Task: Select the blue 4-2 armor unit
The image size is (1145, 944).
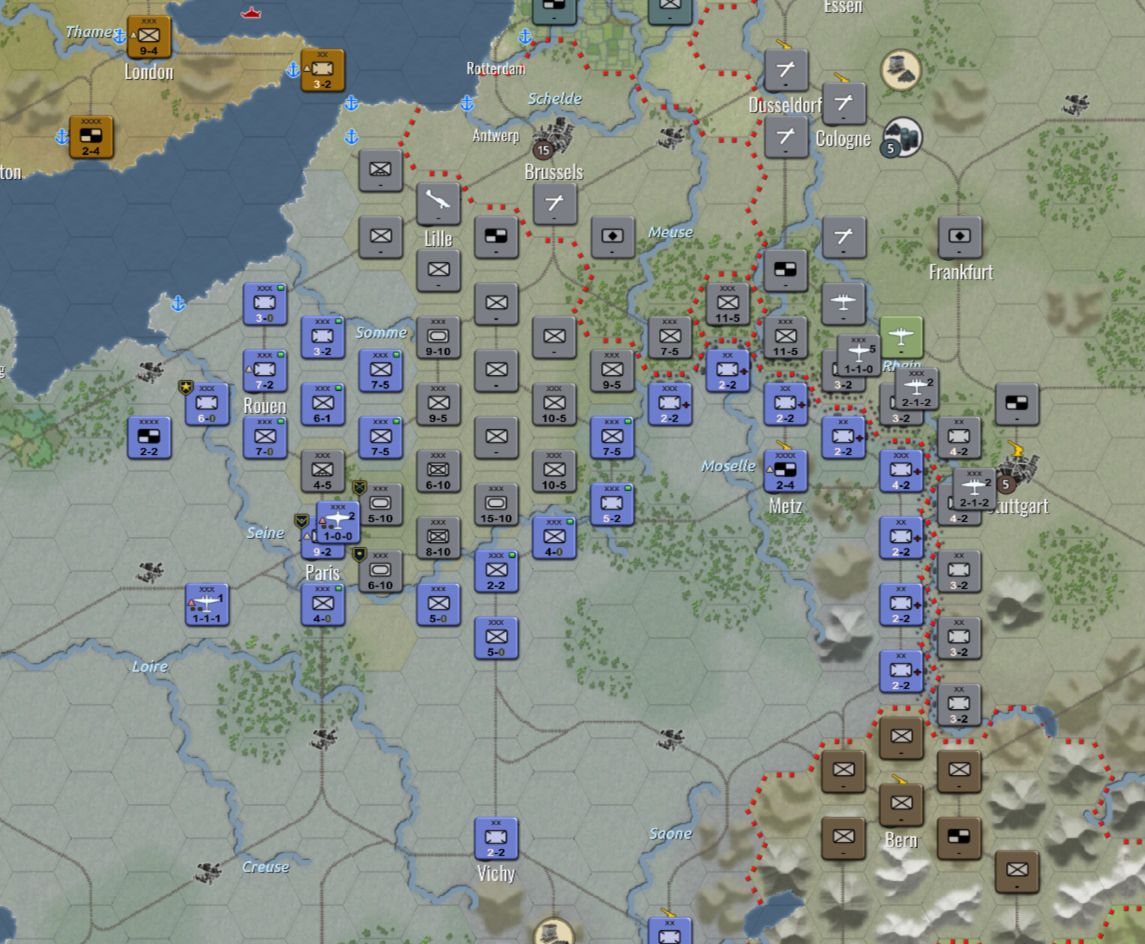Action: click(x=901, y=471)
